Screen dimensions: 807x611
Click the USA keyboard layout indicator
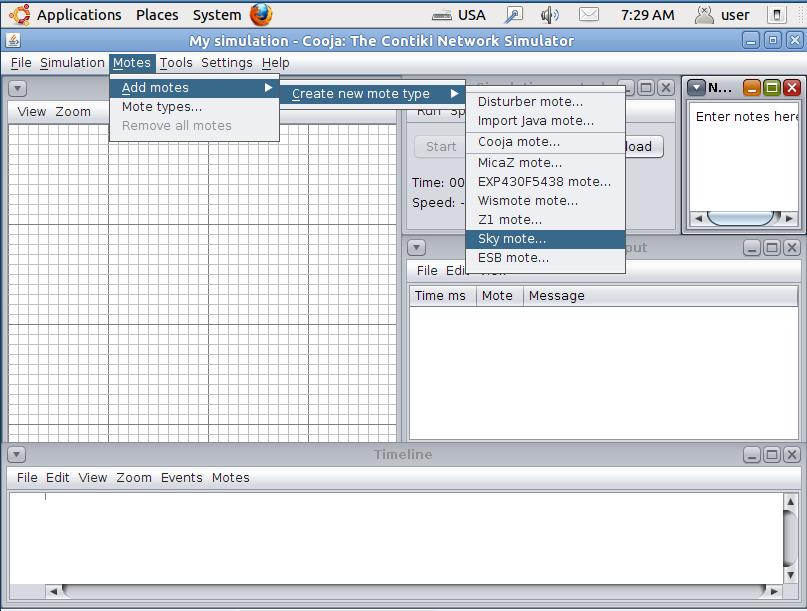(x=459, y=15)
